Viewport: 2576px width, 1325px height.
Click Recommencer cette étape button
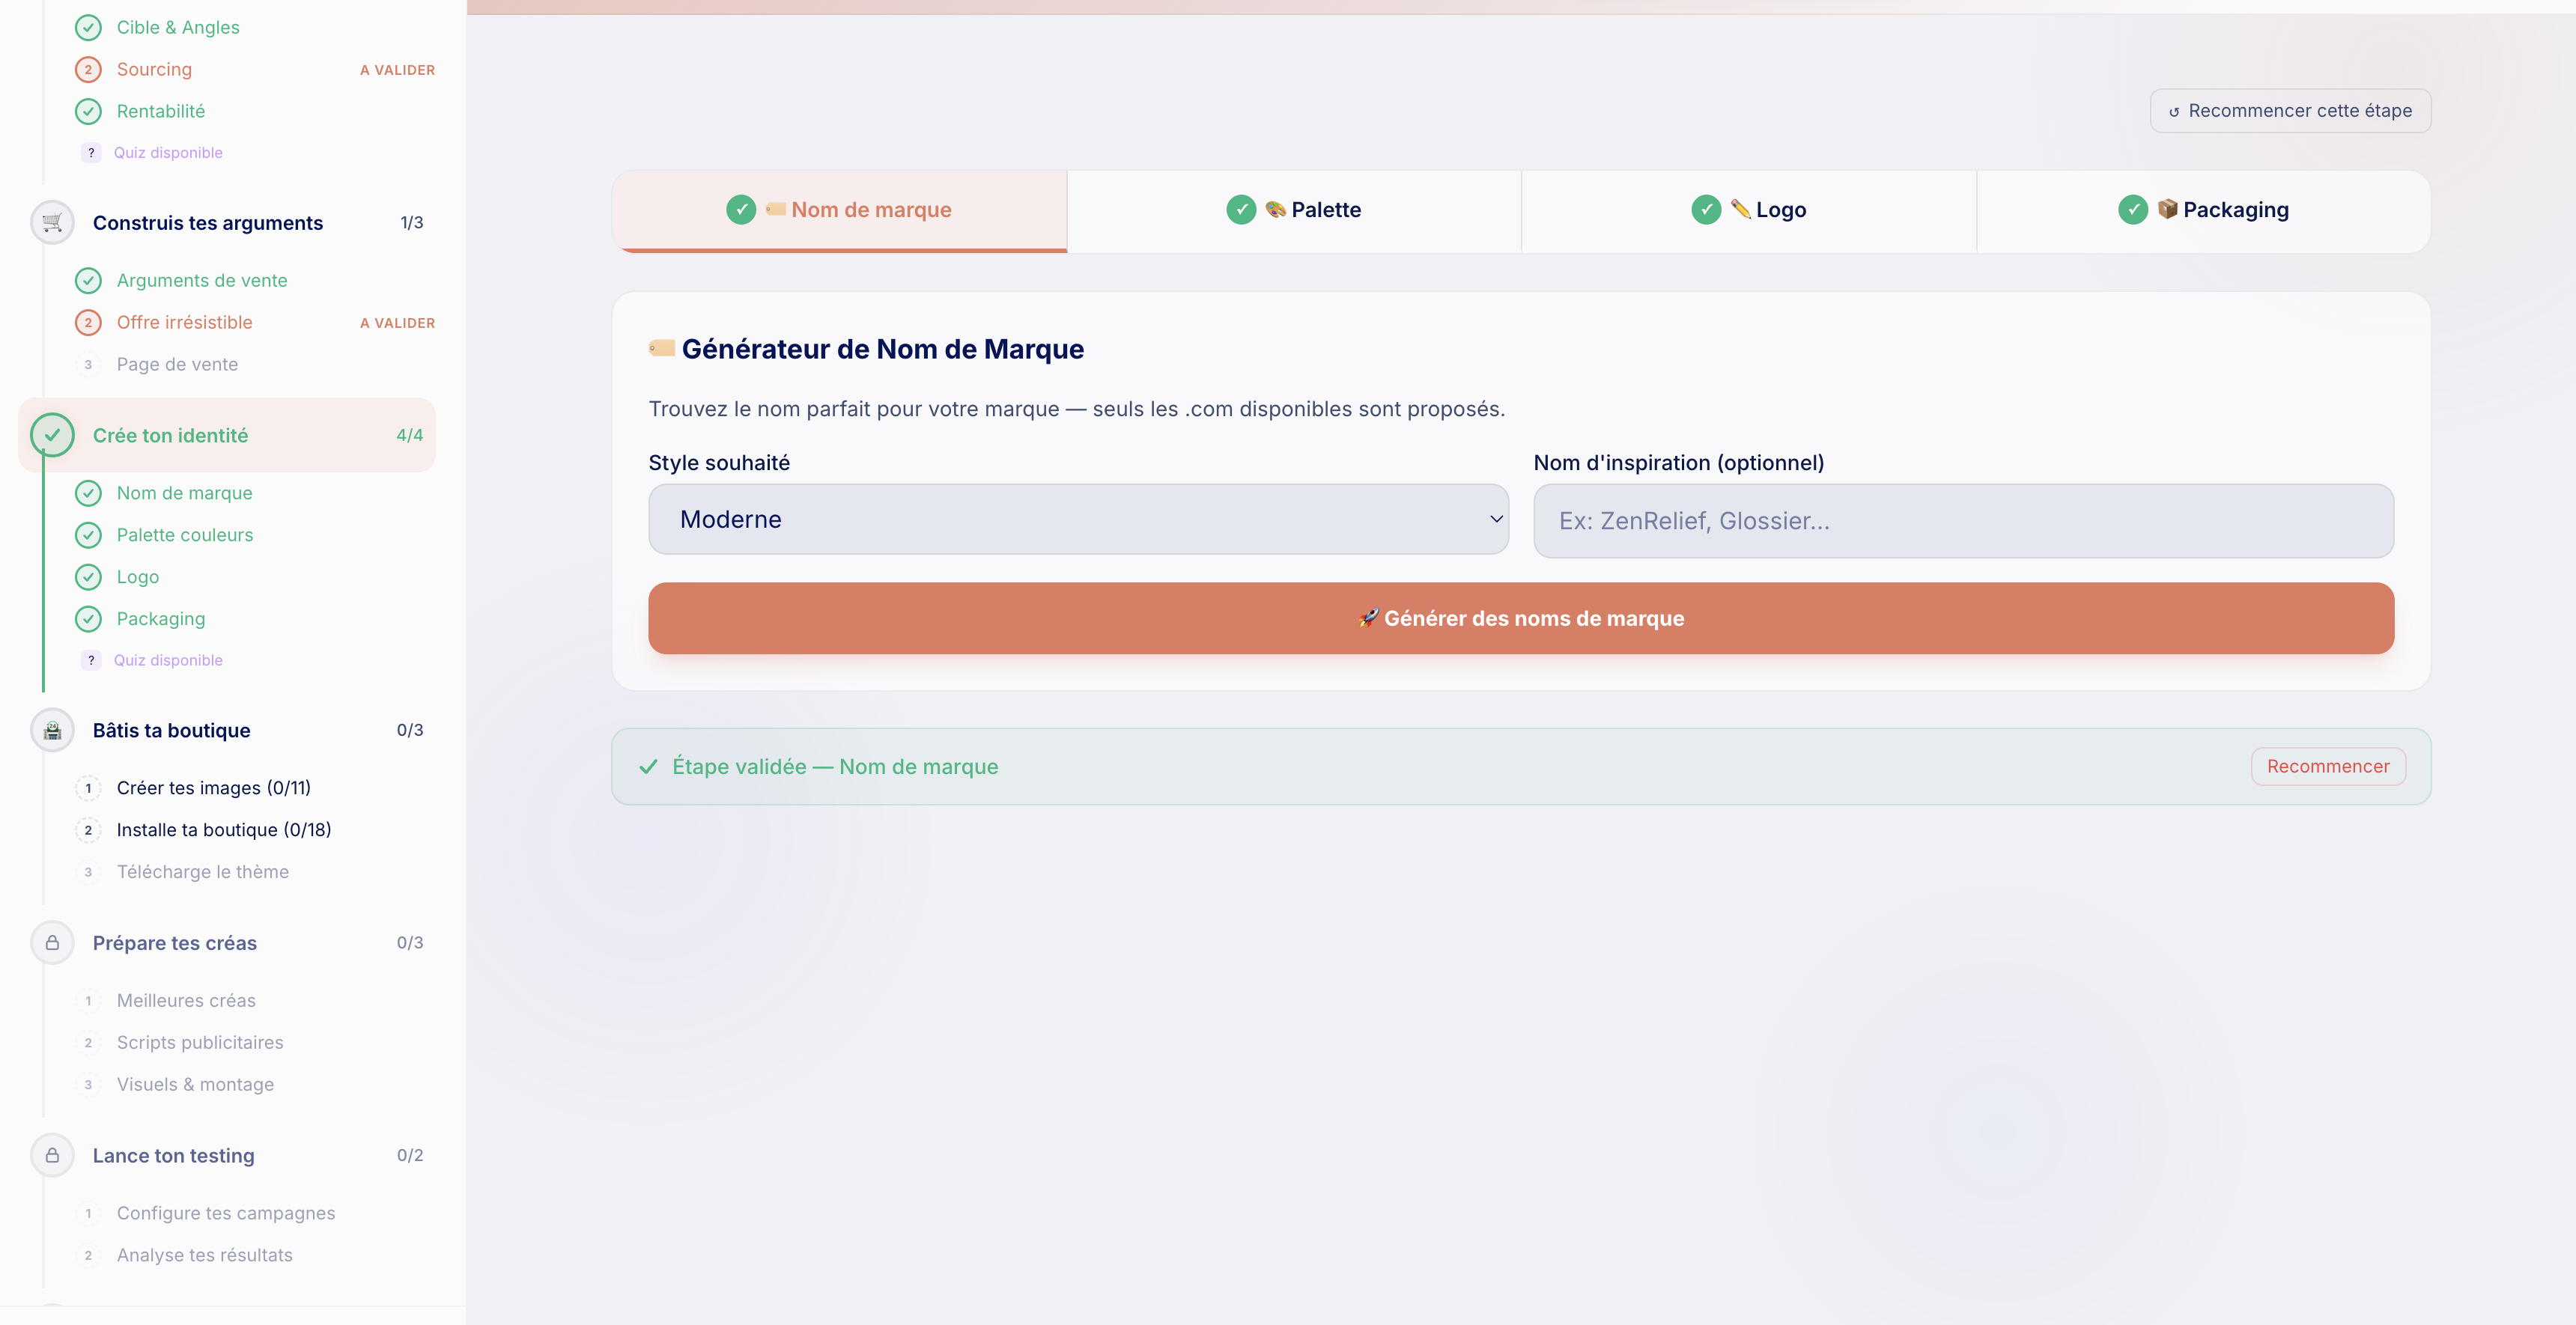click(2290, 111)
